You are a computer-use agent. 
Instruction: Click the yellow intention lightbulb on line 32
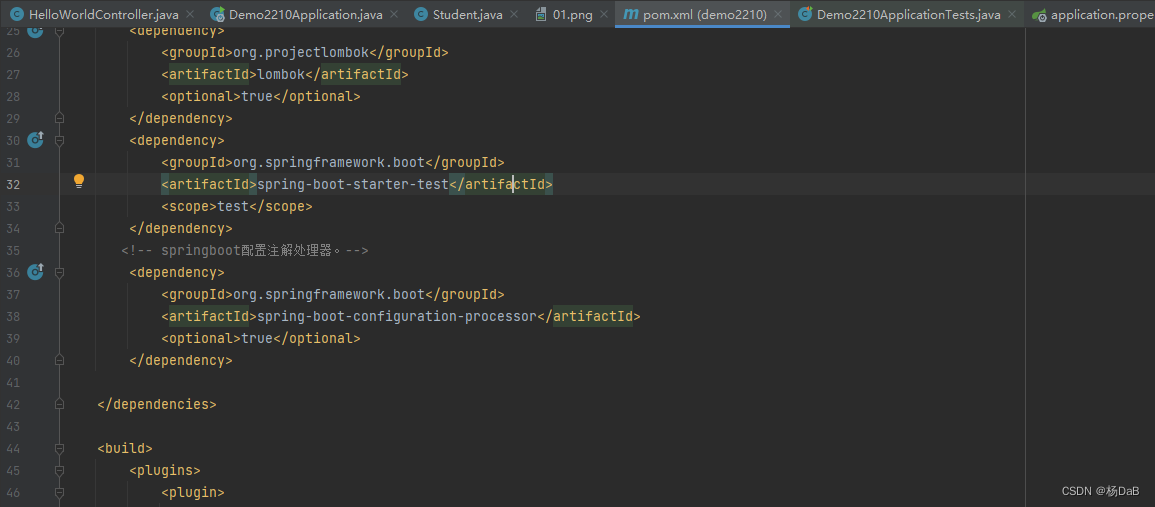[79, 182]
